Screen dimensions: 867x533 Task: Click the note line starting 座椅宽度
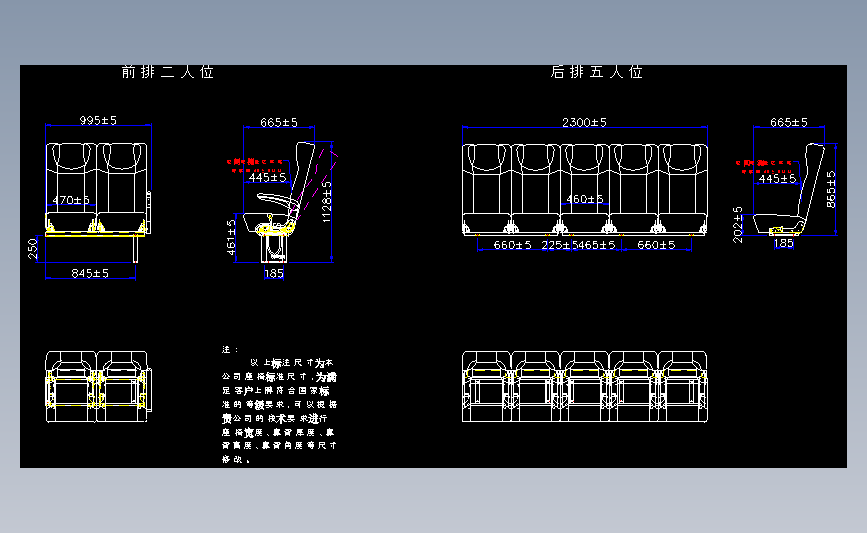tap(278, 432)
